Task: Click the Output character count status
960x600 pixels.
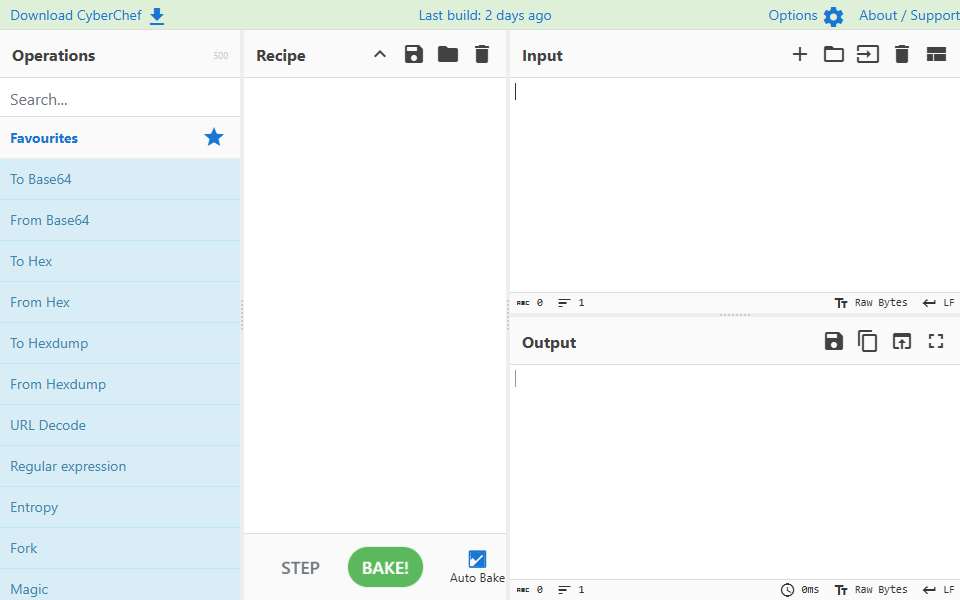Action: tap(530, 590)
